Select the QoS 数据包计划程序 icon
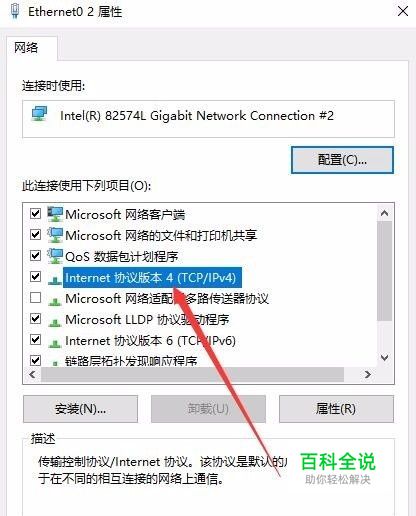Screen dimensions: 416x516 point(55,256)
